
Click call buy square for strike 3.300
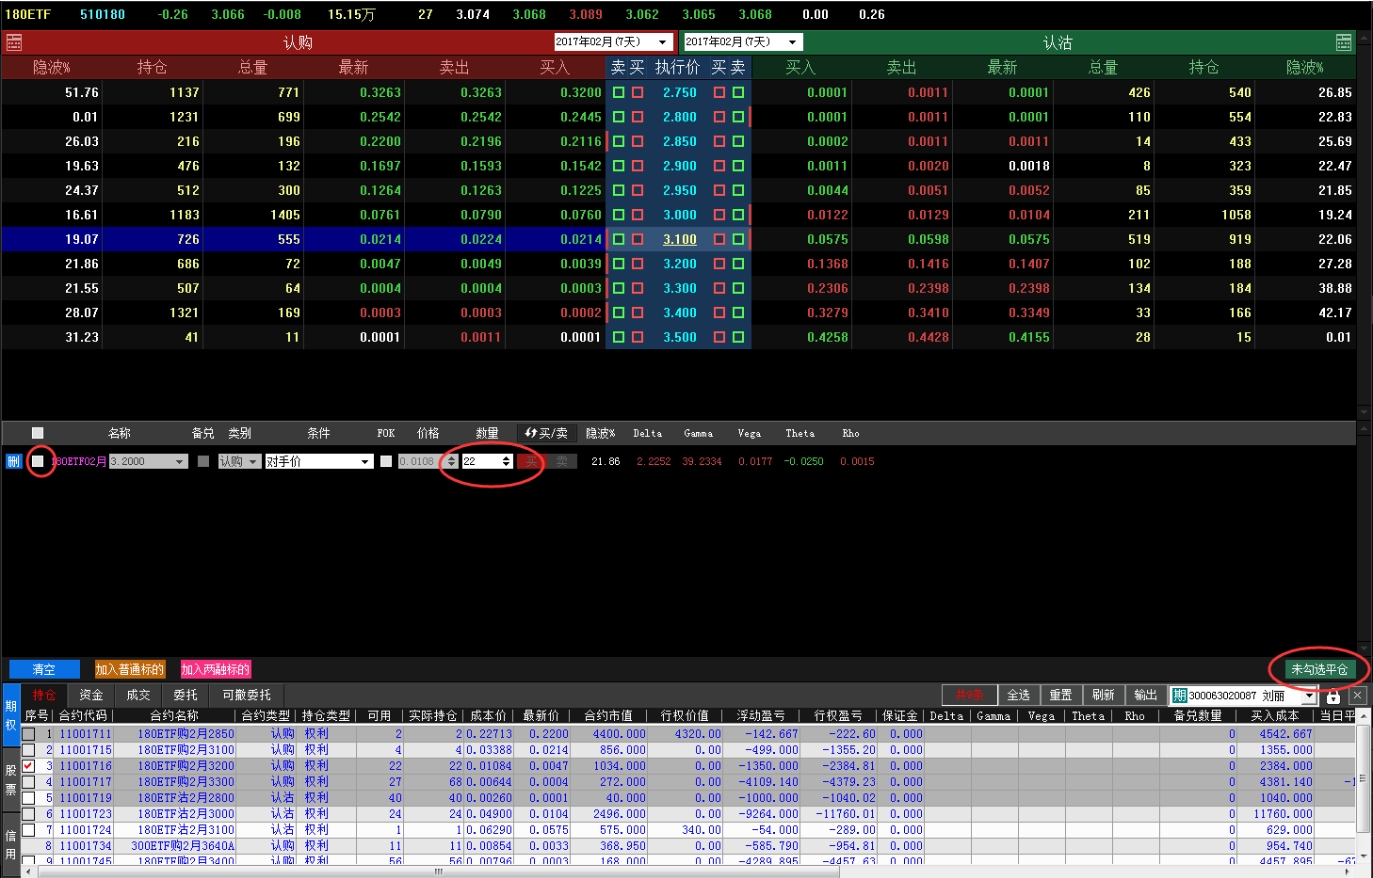click(x=638, y=288)
